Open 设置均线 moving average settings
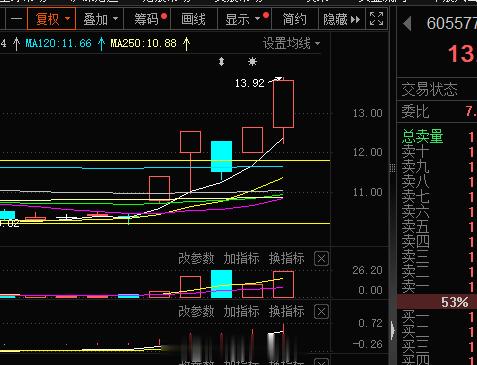 coord(292,43)
